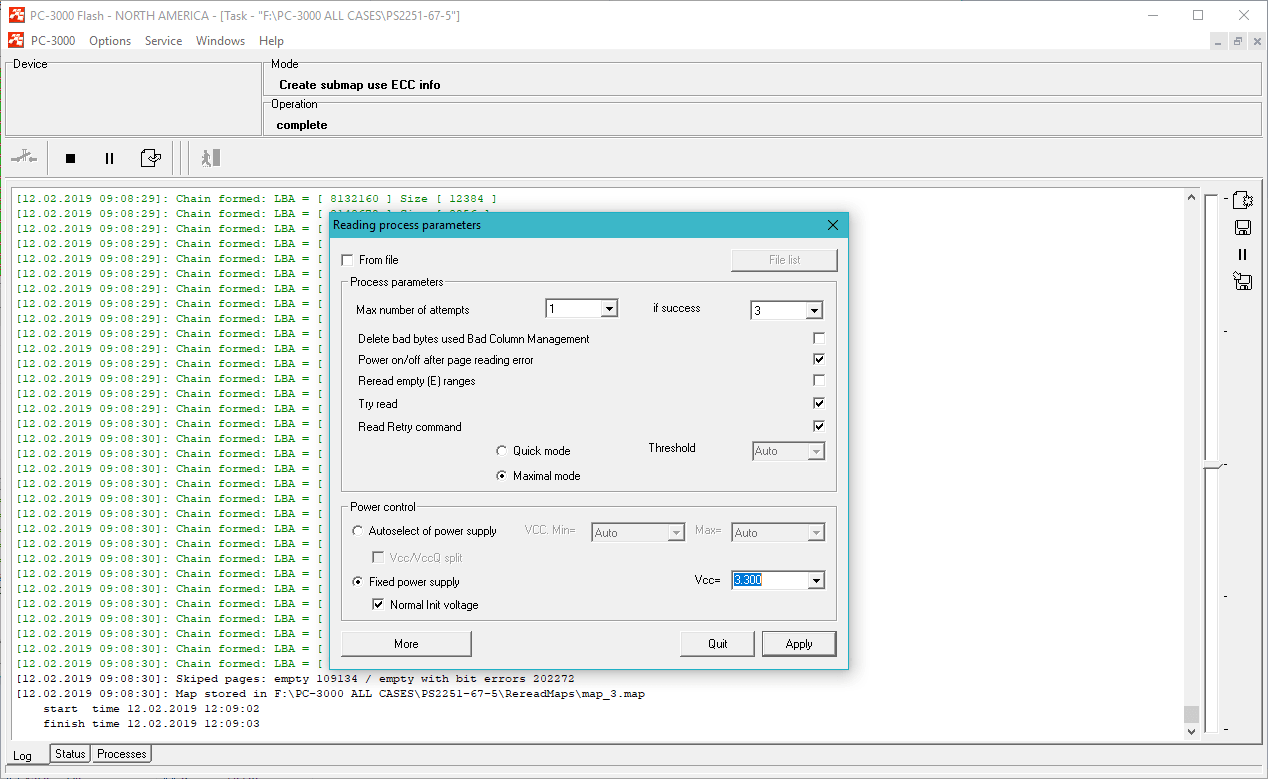Viewport: 1268px width, 779px height.
Task: Click the pause button in the main toolbar
Action: click(109, 158)
